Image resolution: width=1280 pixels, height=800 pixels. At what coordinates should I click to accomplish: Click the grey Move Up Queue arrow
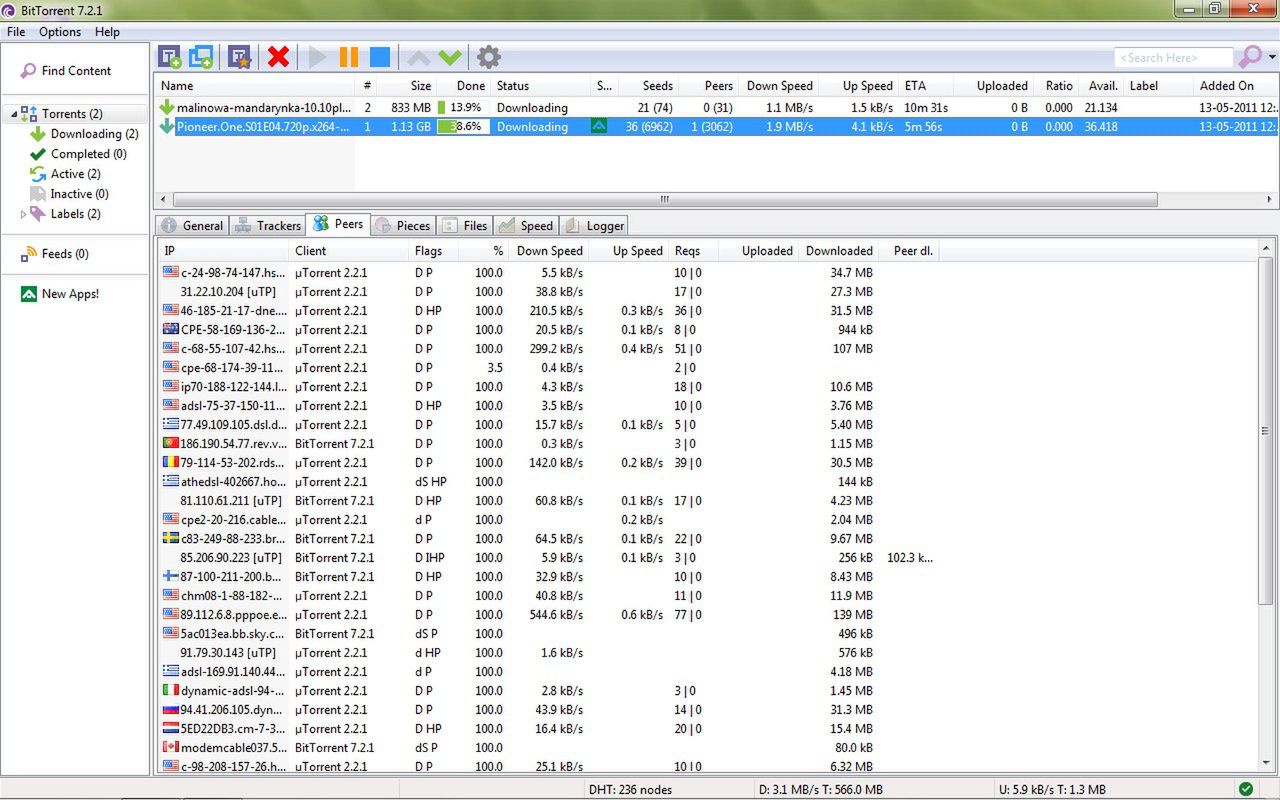419,57
